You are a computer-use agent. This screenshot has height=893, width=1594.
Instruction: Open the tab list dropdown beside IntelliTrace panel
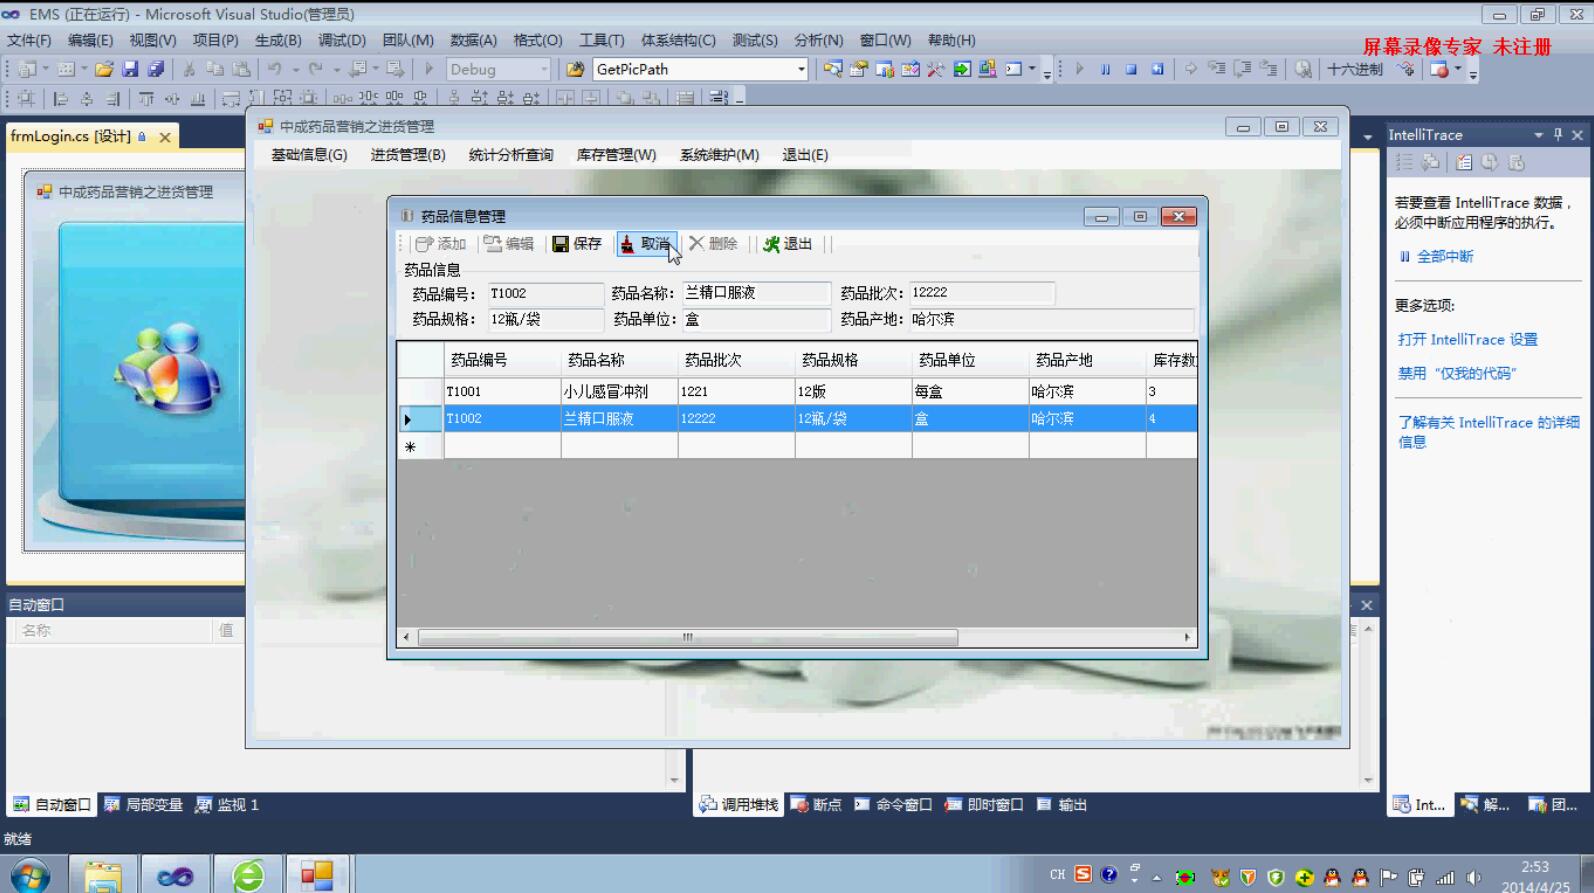point(1367,136)
